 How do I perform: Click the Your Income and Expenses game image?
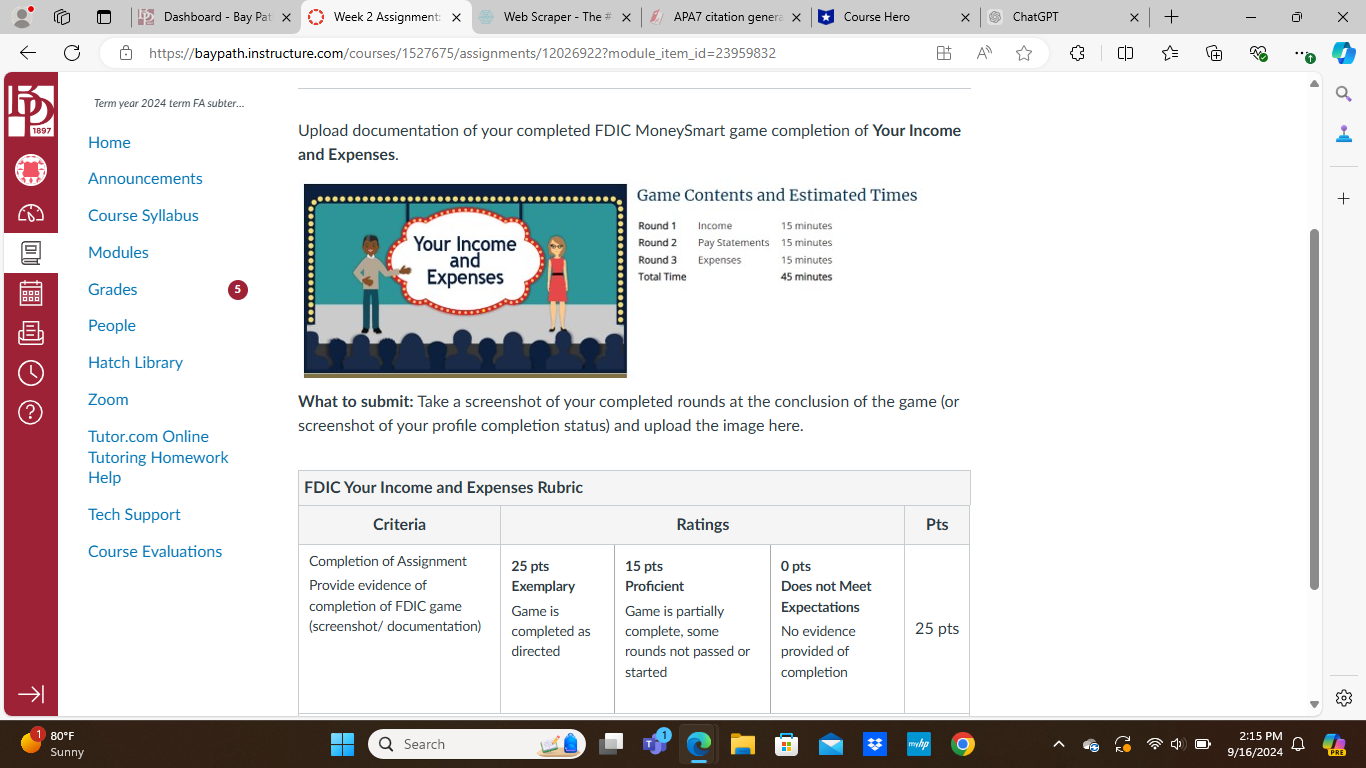[x=465, y=280]
